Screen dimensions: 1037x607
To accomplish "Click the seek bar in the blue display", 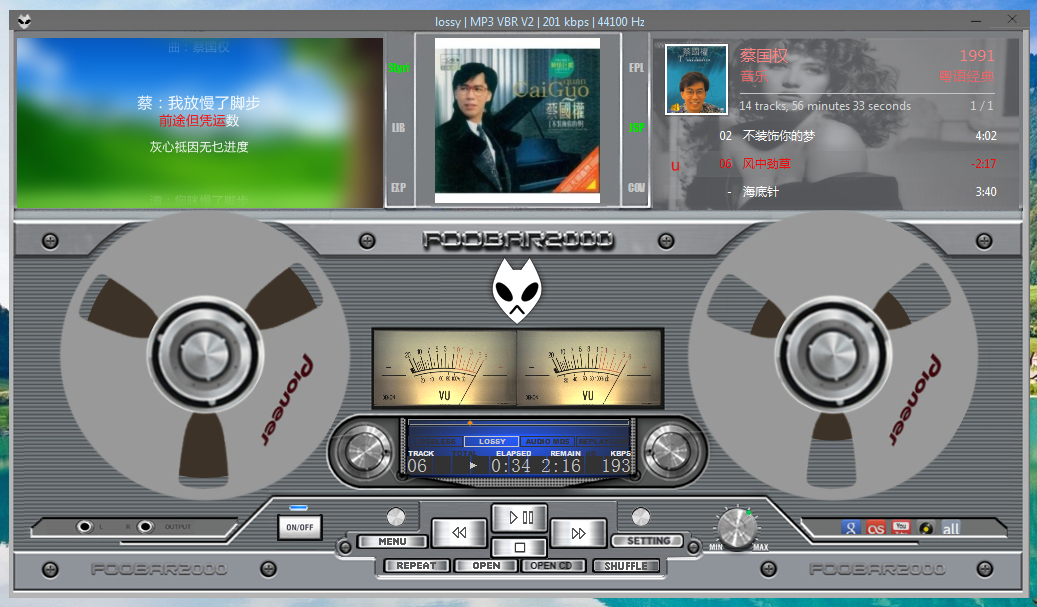I will tap(518, 423).
